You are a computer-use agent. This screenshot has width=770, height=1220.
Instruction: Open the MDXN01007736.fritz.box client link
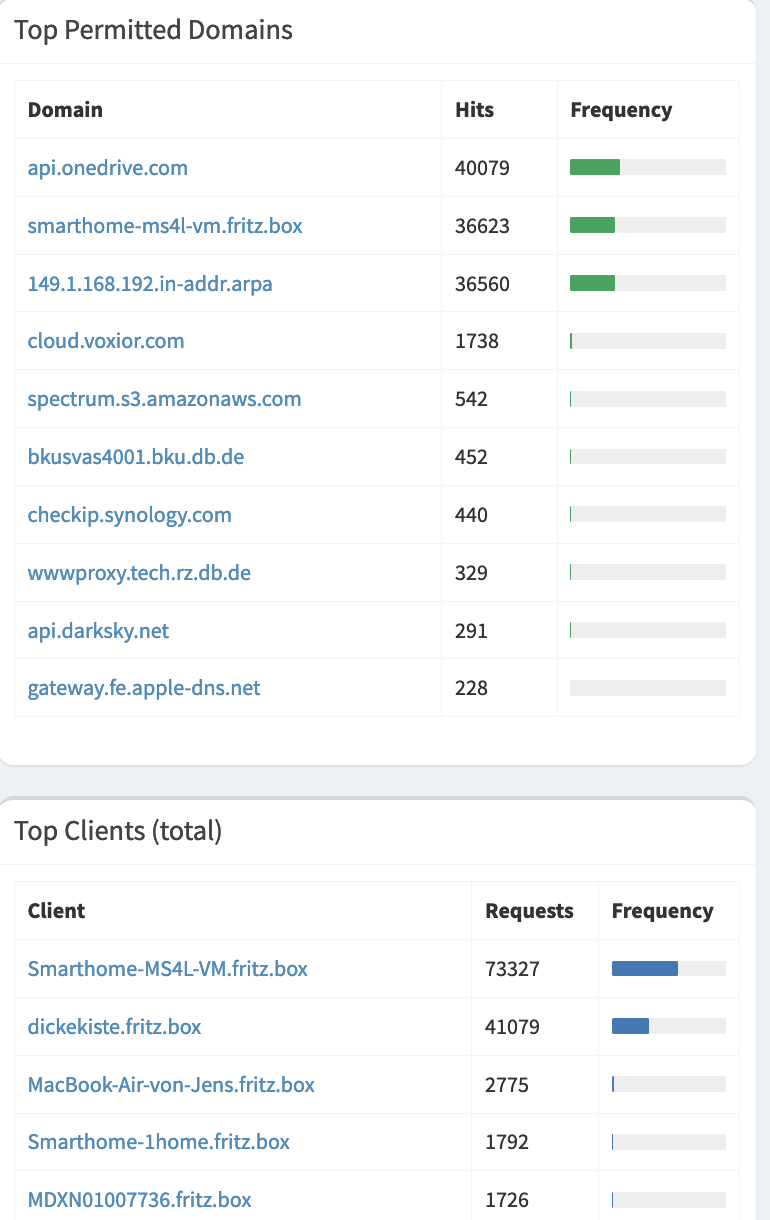tap(140, 1199)
